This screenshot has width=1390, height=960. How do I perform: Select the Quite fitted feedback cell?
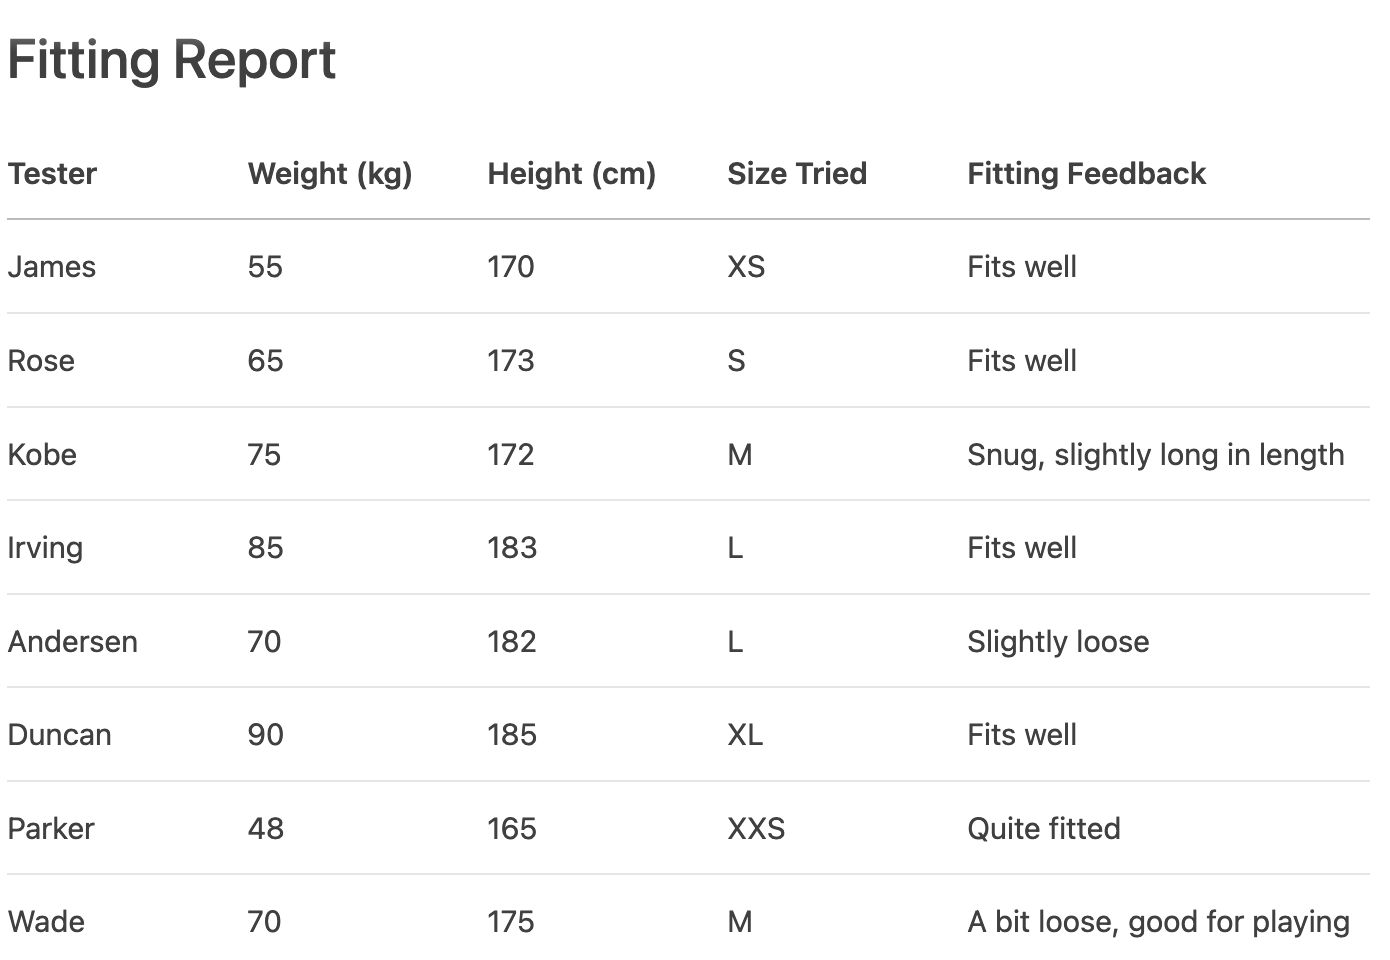(x=1043, y=829)
